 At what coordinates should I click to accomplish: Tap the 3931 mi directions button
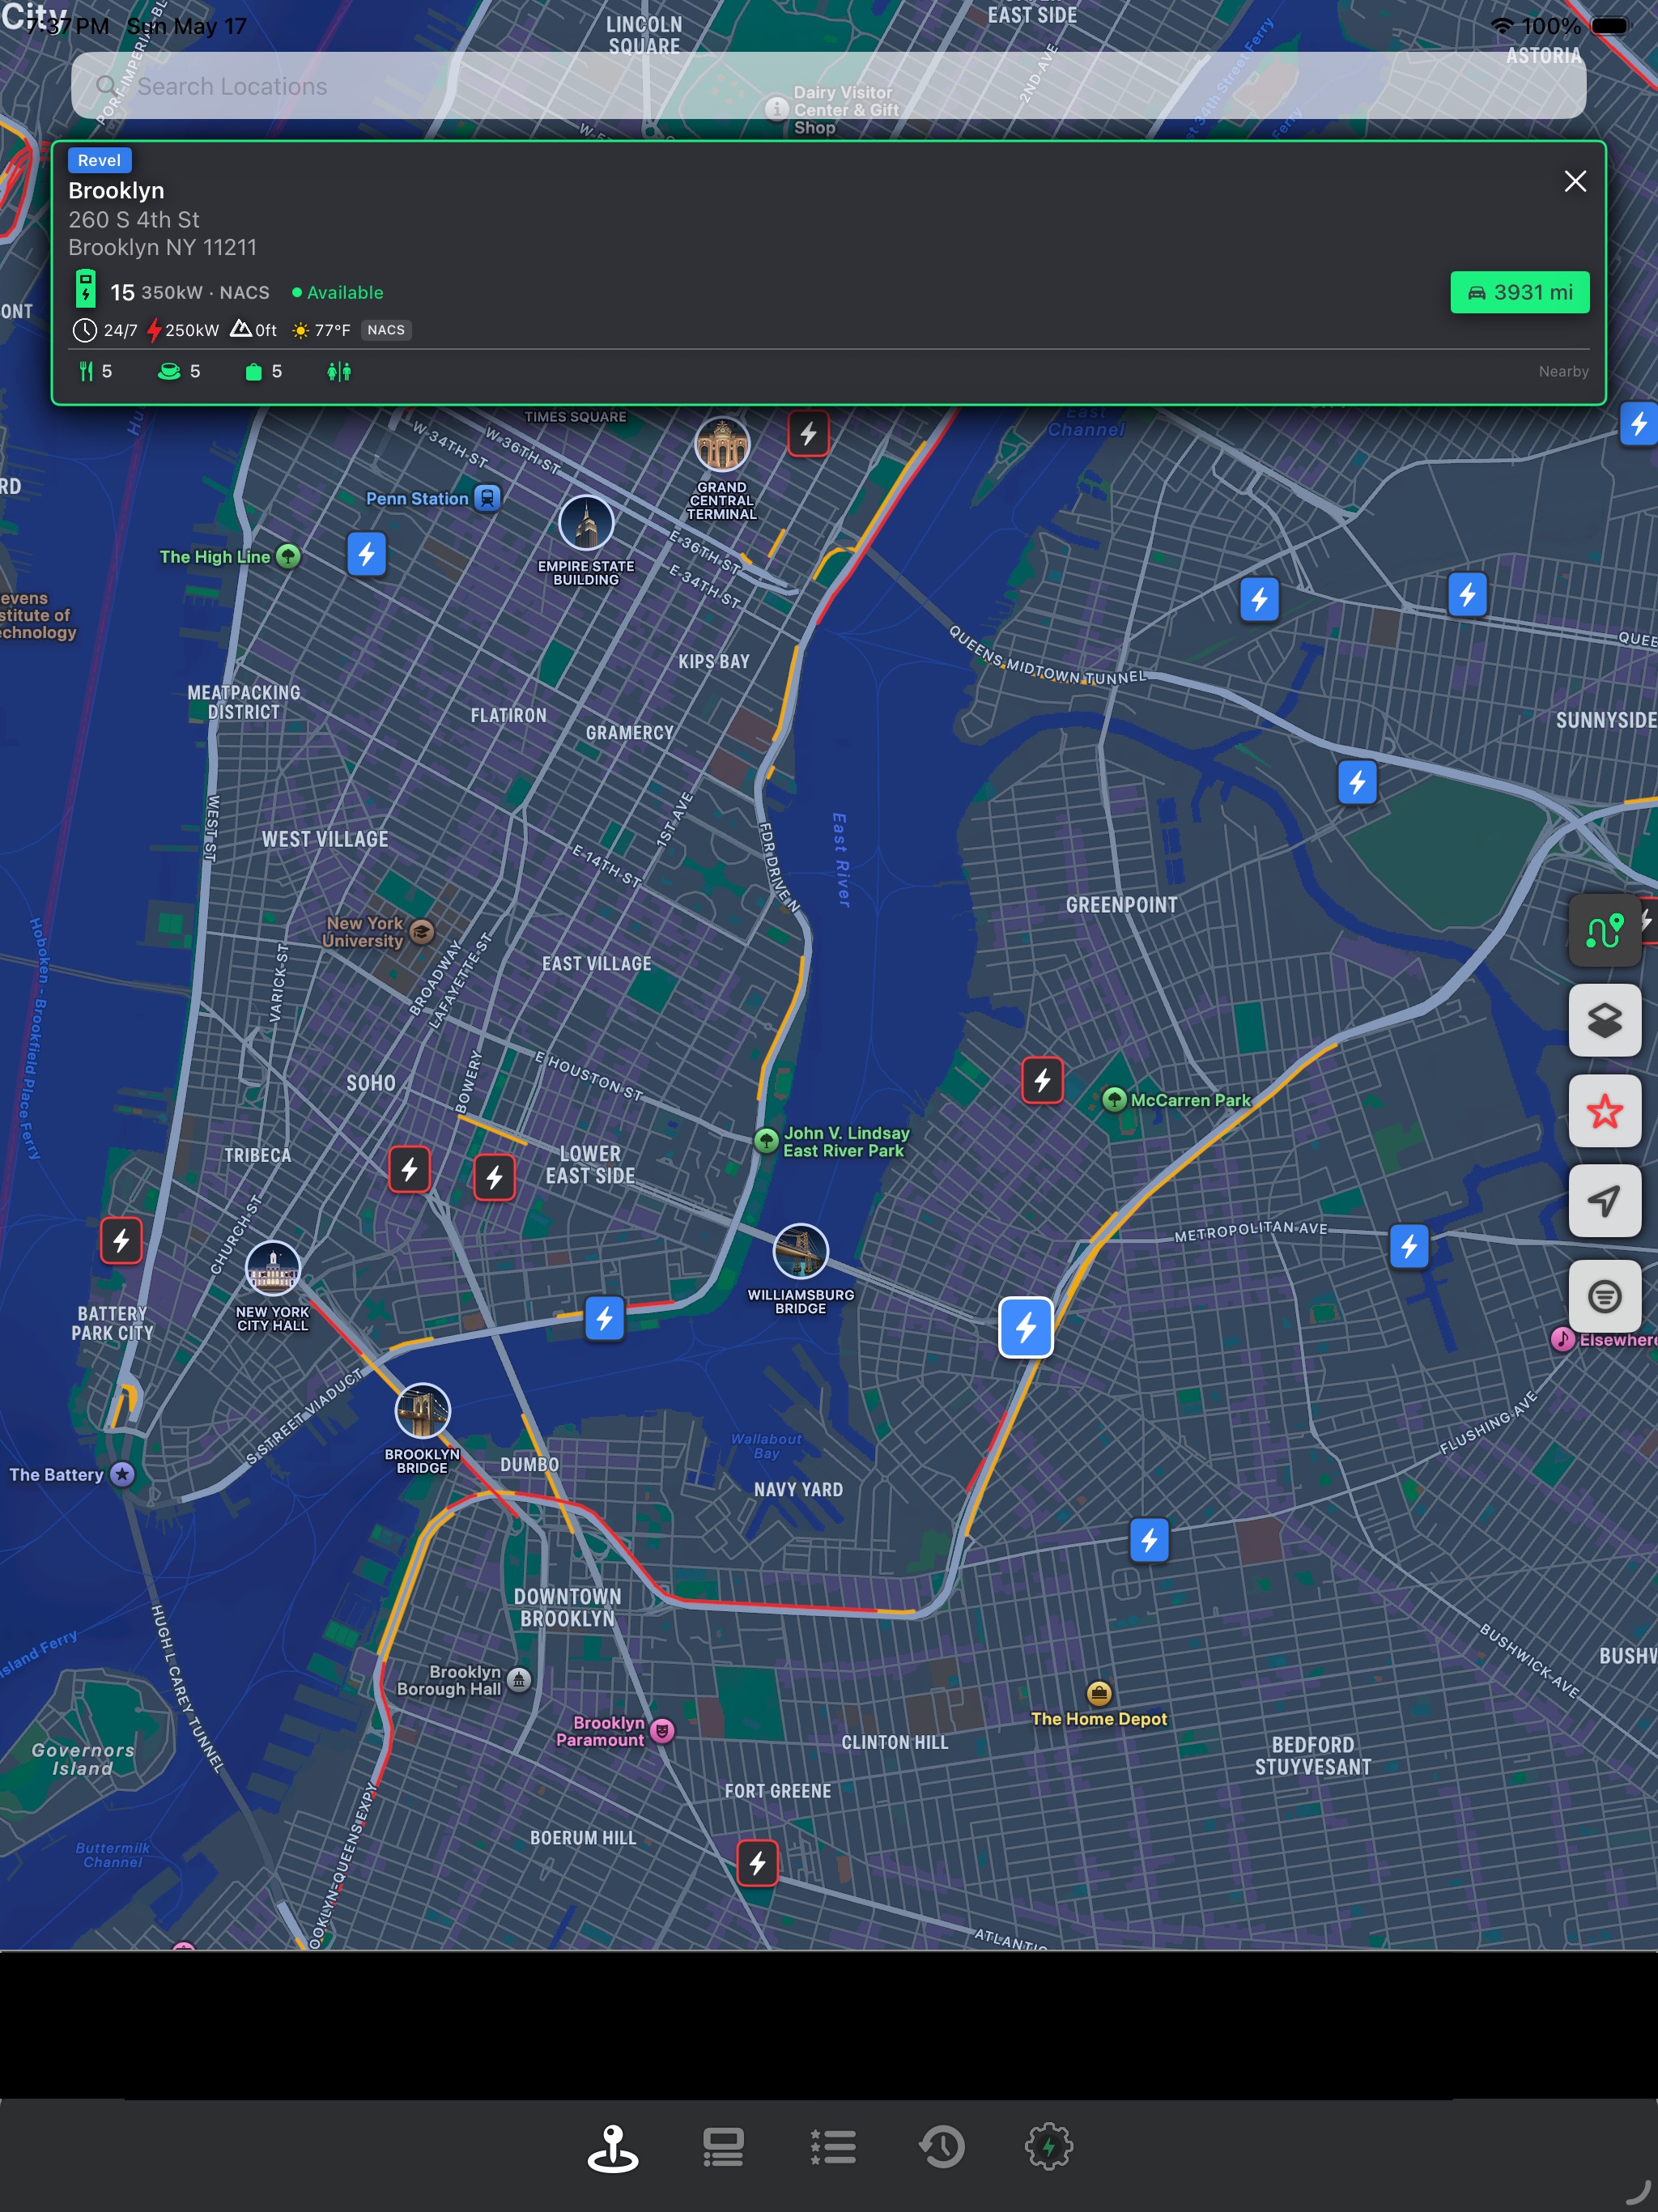(x=1519, y=292)
